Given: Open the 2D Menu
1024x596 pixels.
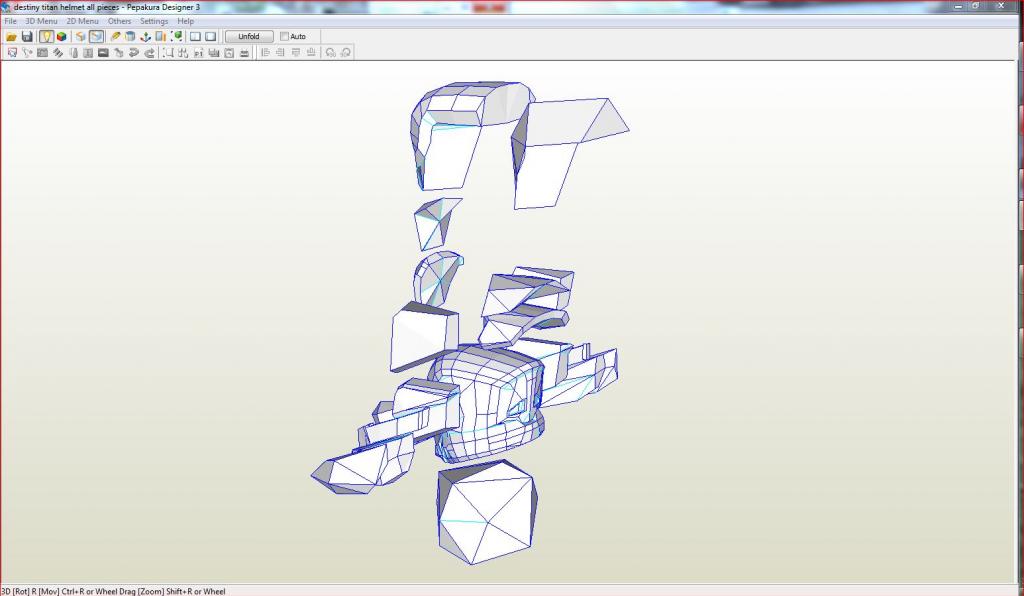Looking at the screenshot, I should [82, 21].
